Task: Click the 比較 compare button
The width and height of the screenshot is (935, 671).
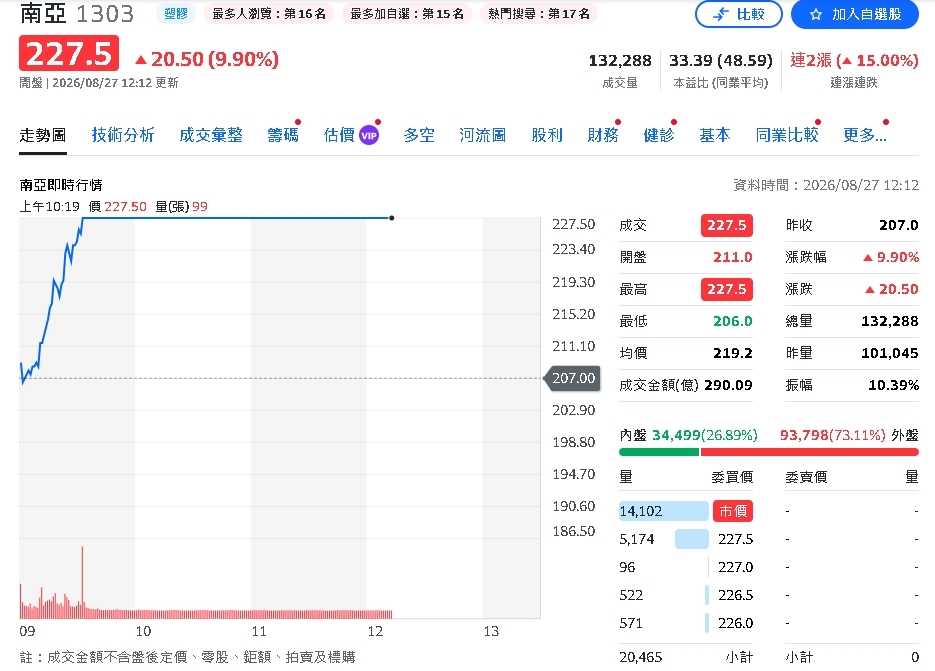Action: (739, 14)
